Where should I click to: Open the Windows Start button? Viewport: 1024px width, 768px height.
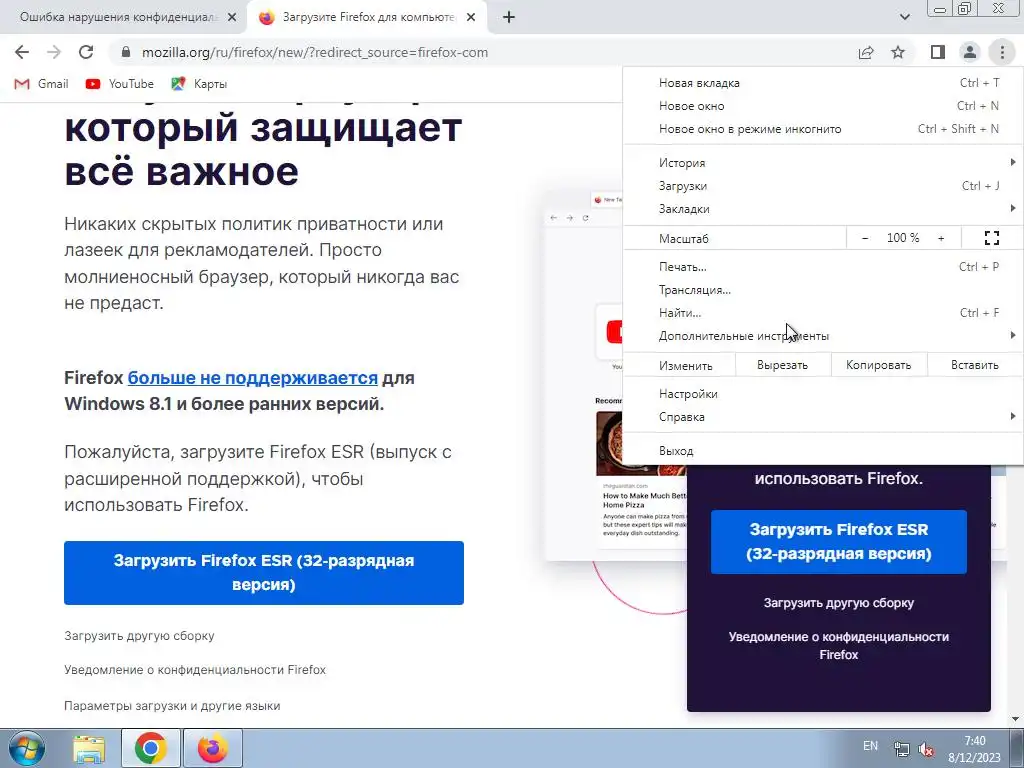click(x=27, y=748)
